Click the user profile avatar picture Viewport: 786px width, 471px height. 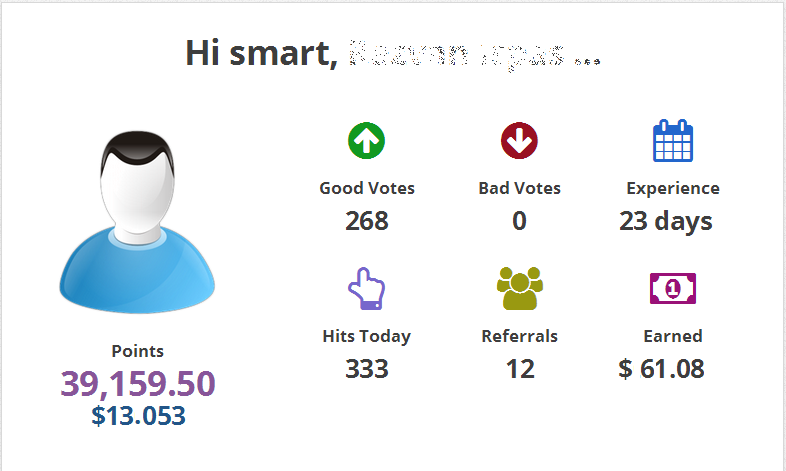pos(137,225)
